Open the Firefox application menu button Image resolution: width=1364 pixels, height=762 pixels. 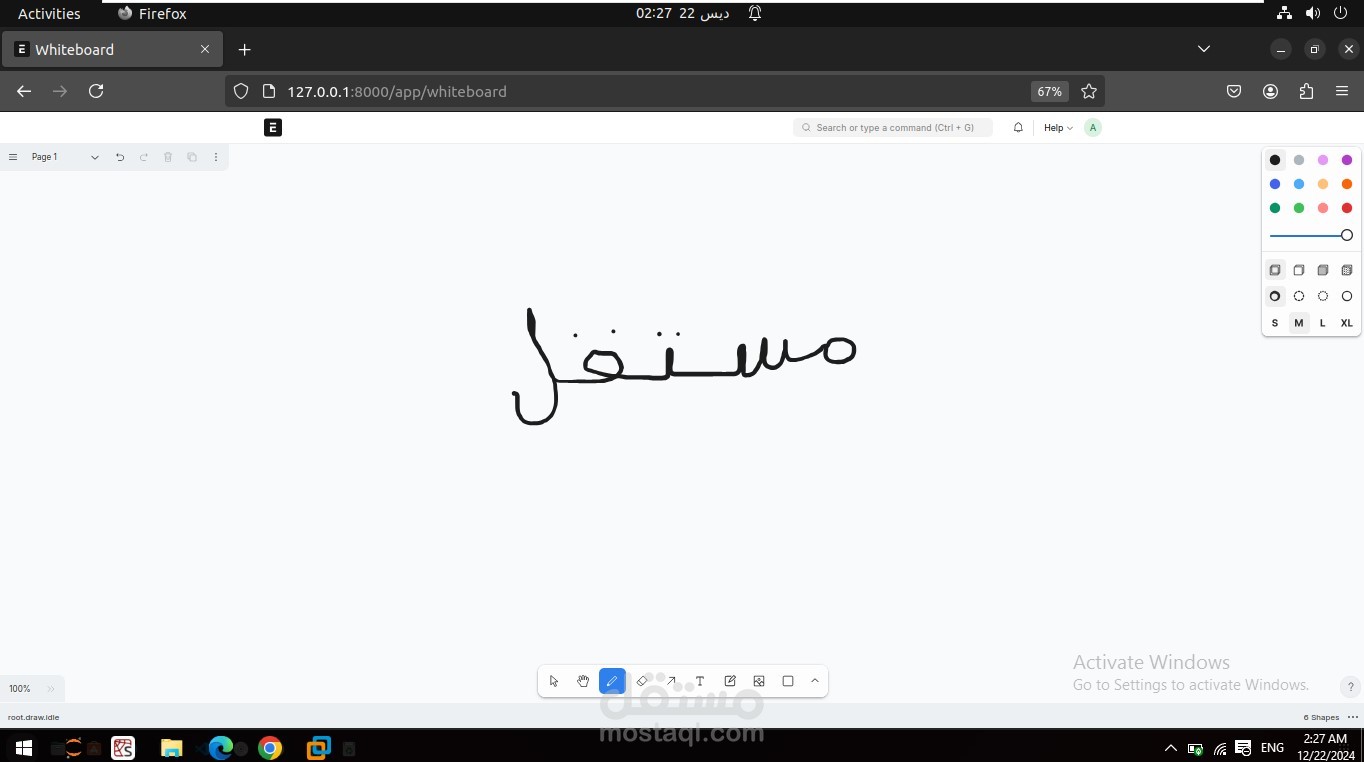pos(1342,91)
